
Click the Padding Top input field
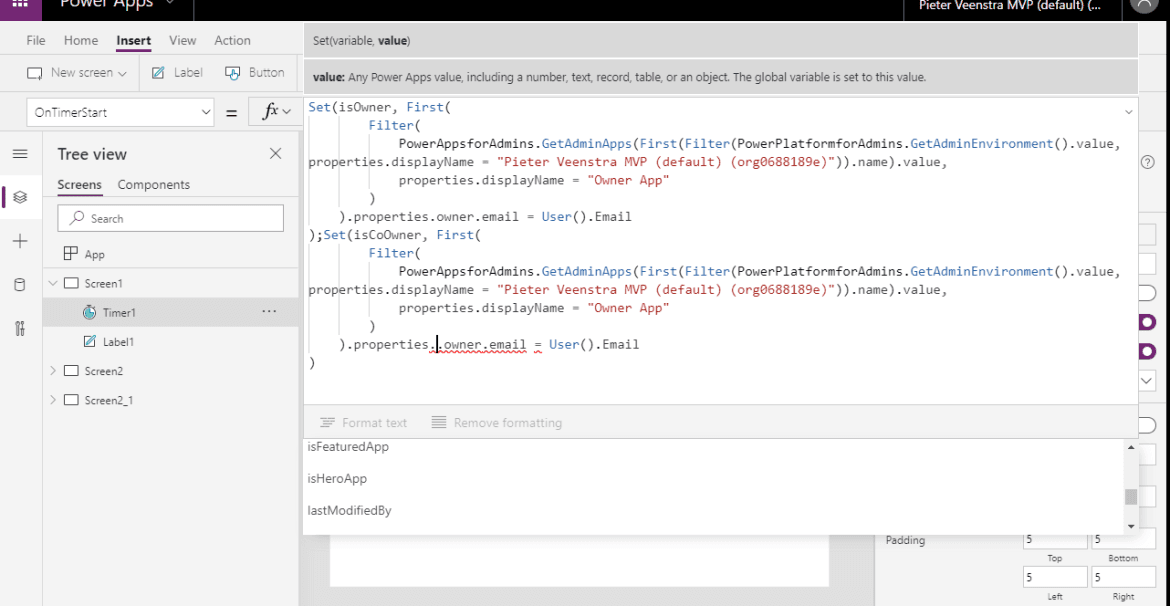tap(1054, 539)
